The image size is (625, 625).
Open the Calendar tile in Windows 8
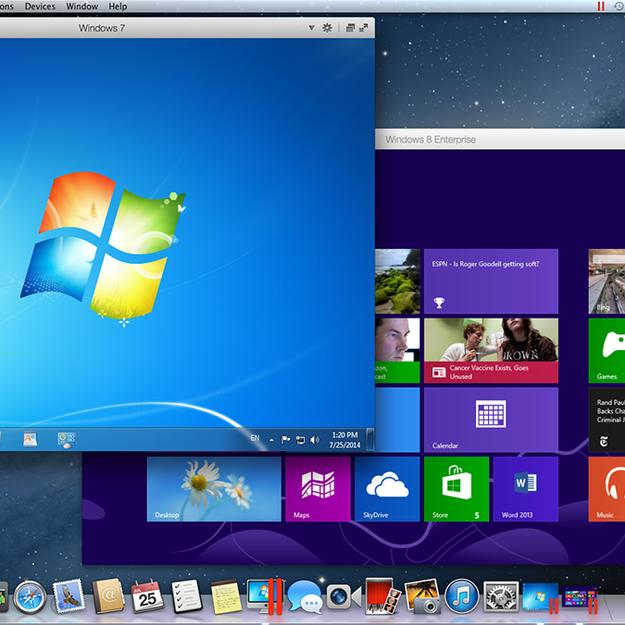tap(491, 420)
